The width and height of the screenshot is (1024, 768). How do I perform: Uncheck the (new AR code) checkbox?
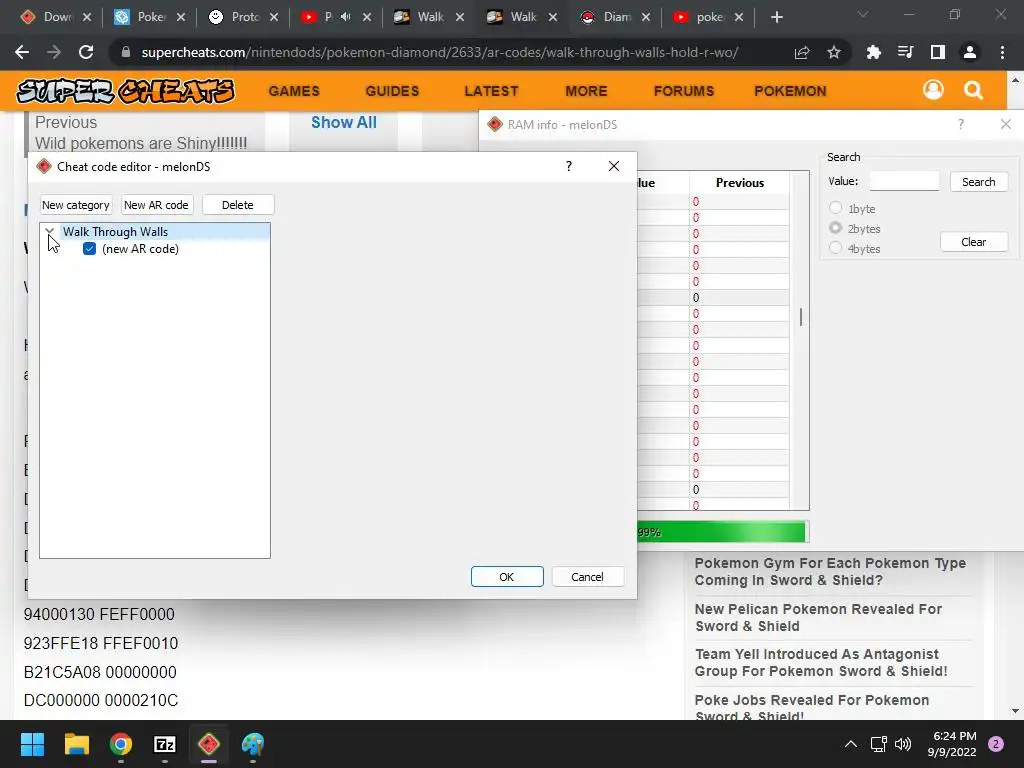point(89,249)
